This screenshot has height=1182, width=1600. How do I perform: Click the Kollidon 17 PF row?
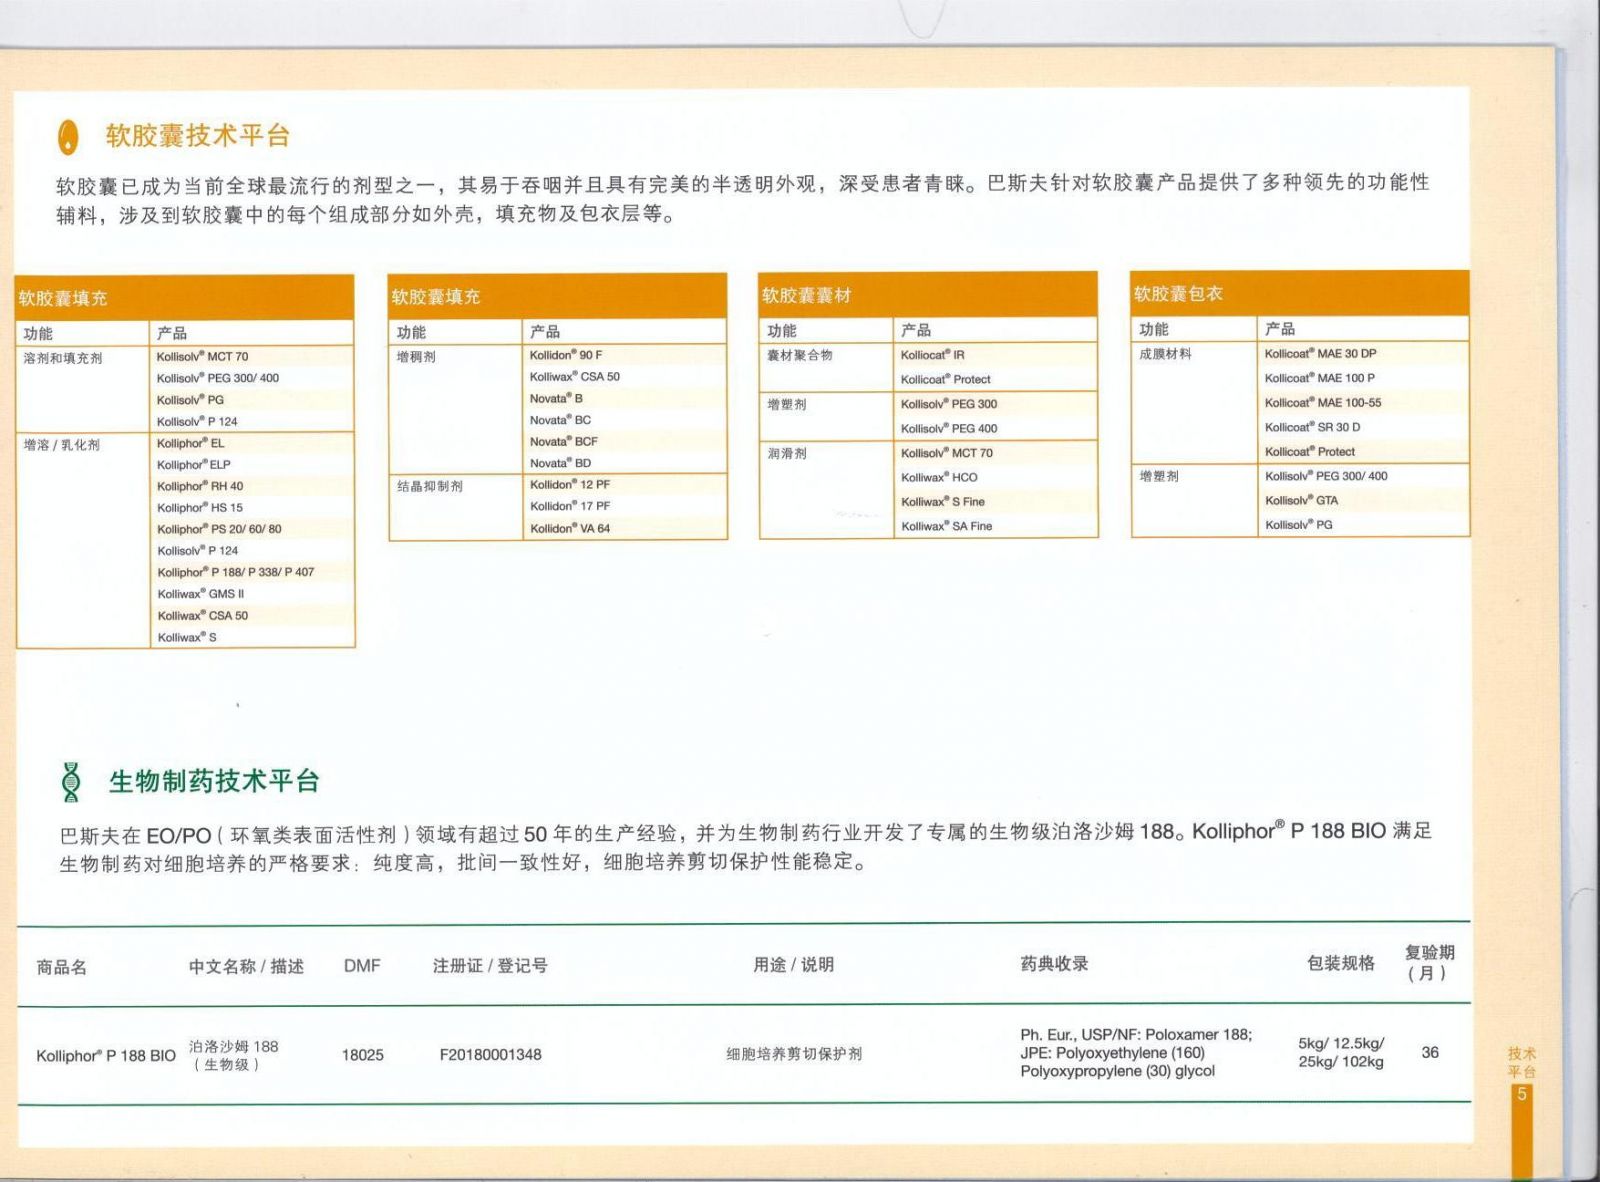coord(625,506)
